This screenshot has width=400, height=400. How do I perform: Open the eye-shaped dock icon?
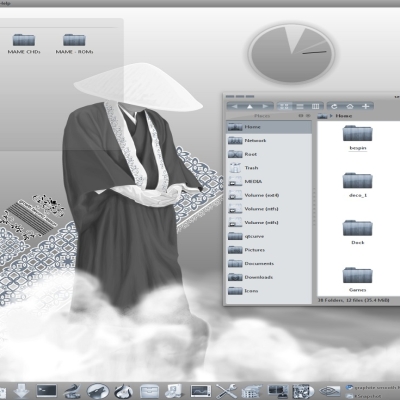[330, 391]
